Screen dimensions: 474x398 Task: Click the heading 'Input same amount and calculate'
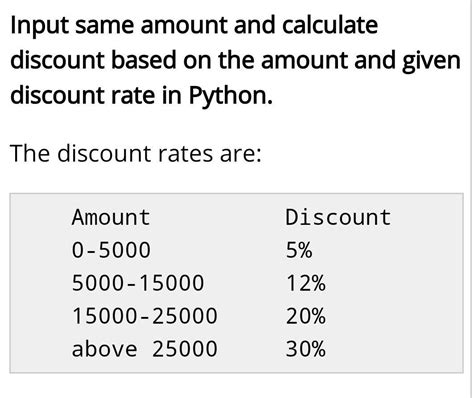(194, 26)
